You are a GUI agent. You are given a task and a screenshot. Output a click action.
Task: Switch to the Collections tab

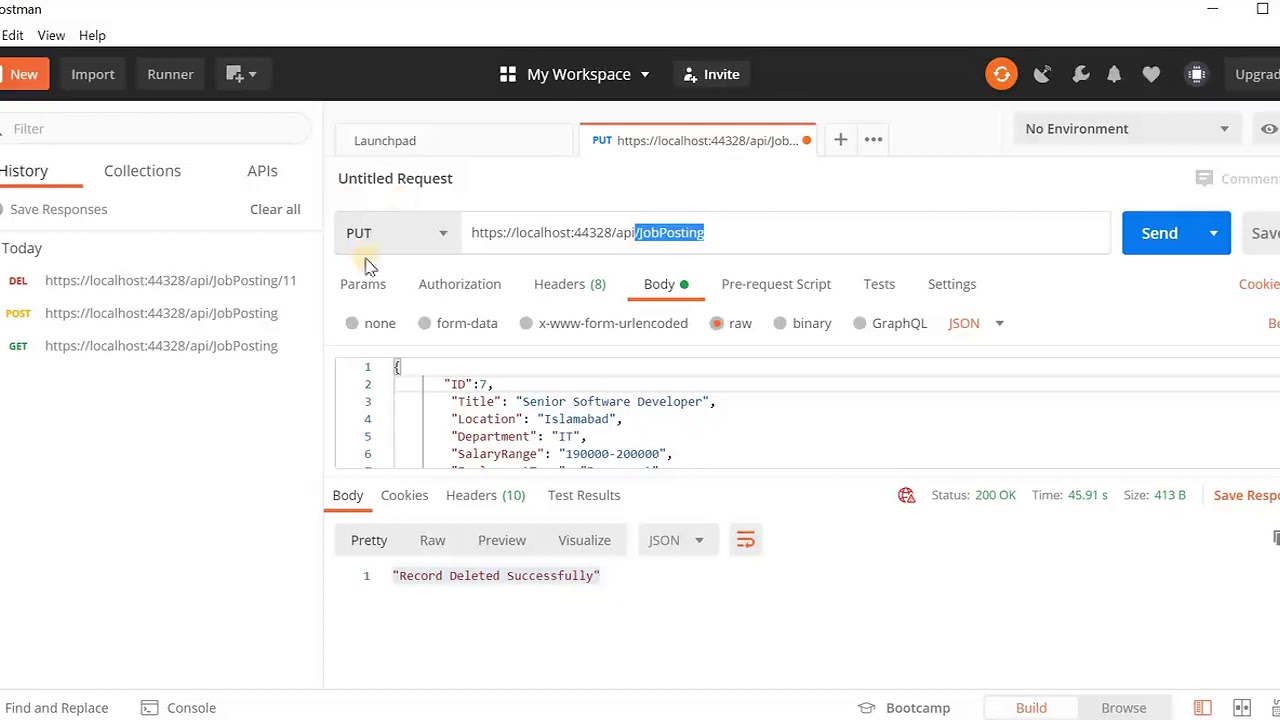coord(142,171)
